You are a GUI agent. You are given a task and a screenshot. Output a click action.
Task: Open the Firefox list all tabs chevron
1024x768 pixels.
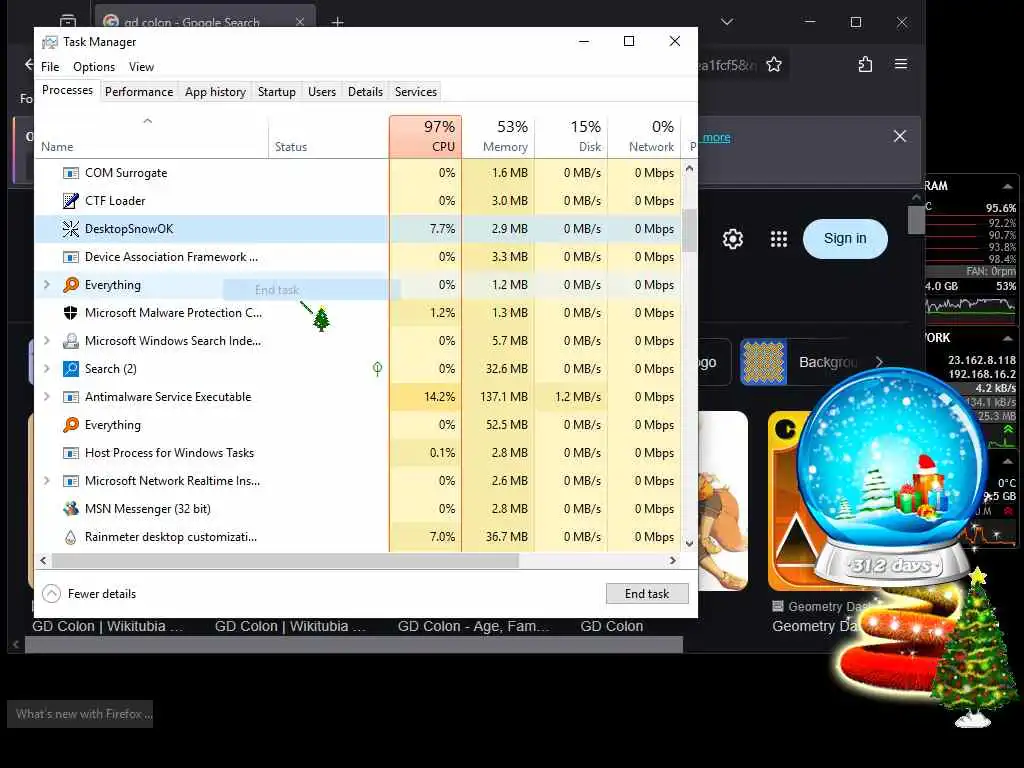tap(727, 22)
